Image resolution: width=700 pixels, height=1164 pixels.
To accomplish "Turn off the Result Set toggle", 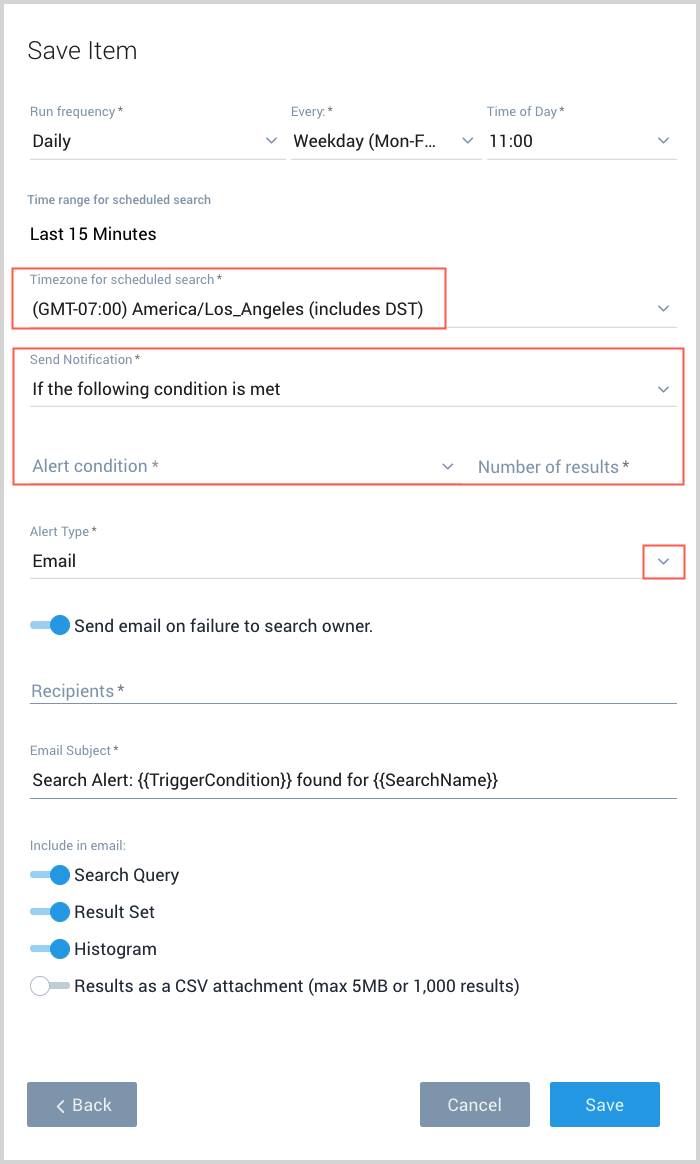I will coord(50,912).
